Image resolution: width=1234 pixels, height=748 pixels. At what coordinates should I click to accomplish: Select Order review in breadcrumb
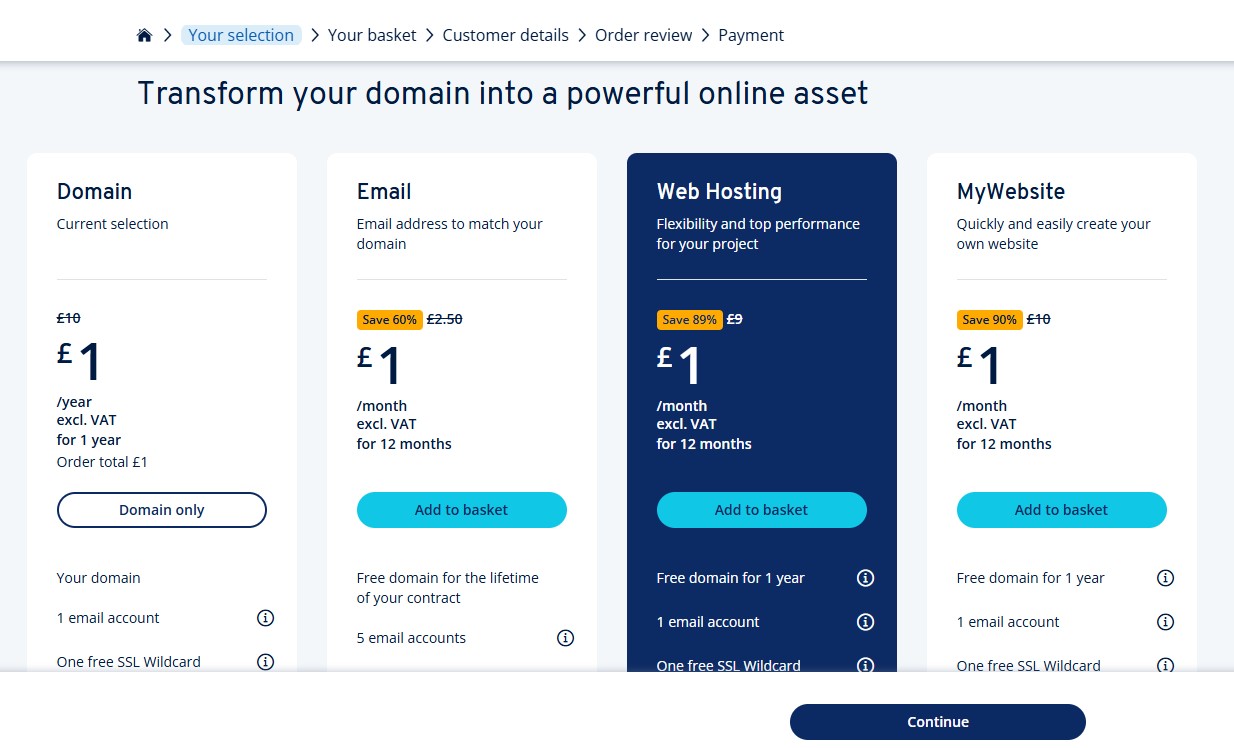[643, 35]
